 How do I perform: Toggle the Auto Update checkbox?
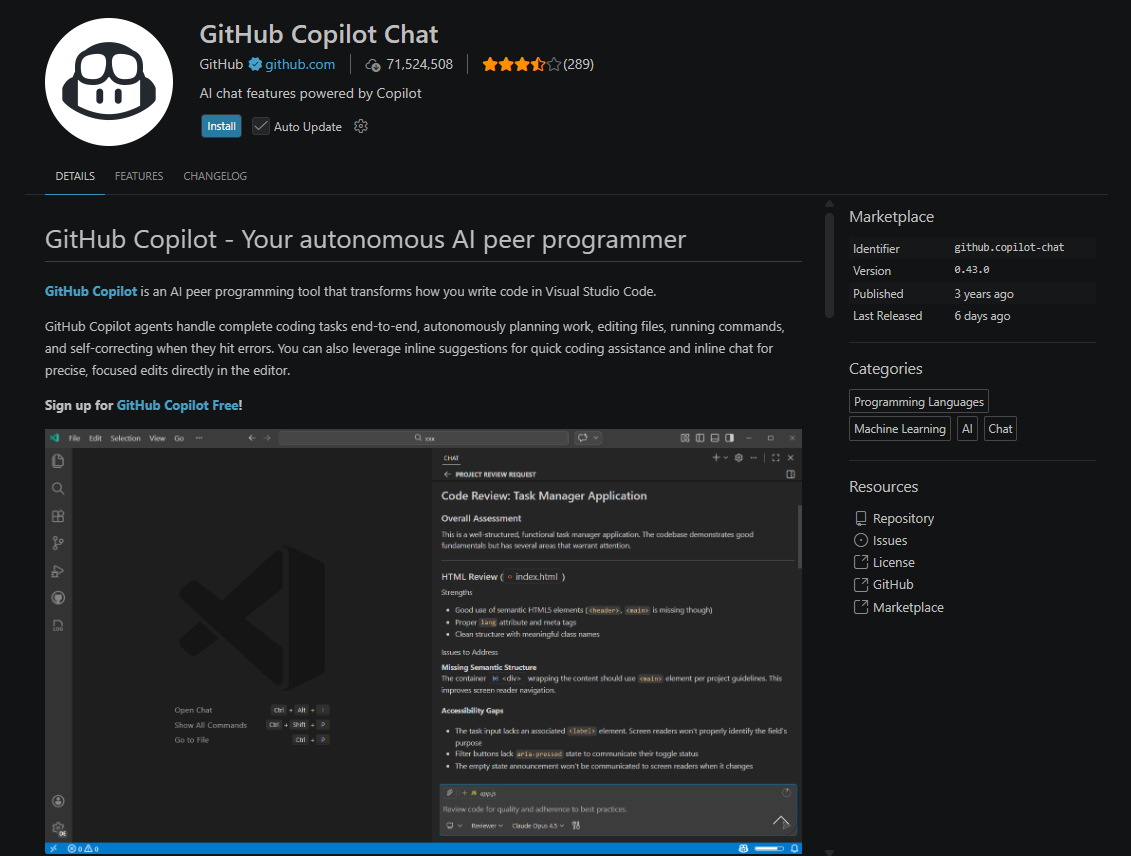pyautogui.click(x=260, y=126)
